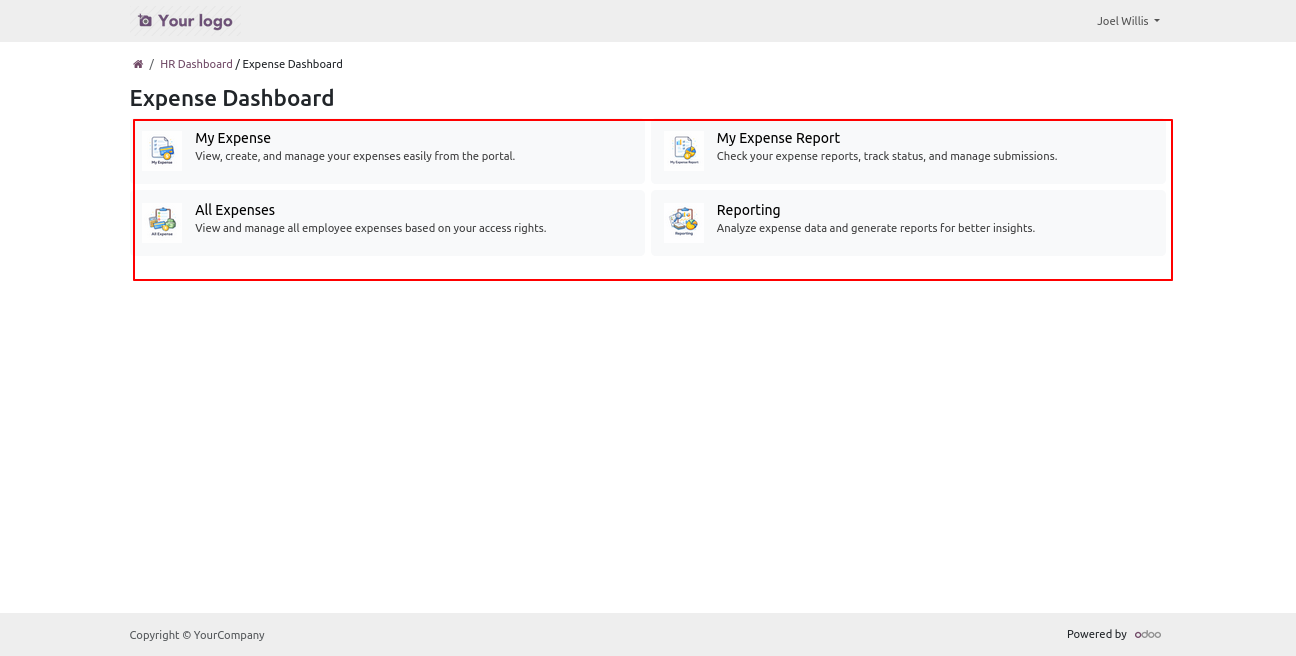Click the Expense Dashboard page heading

(232, 98)
